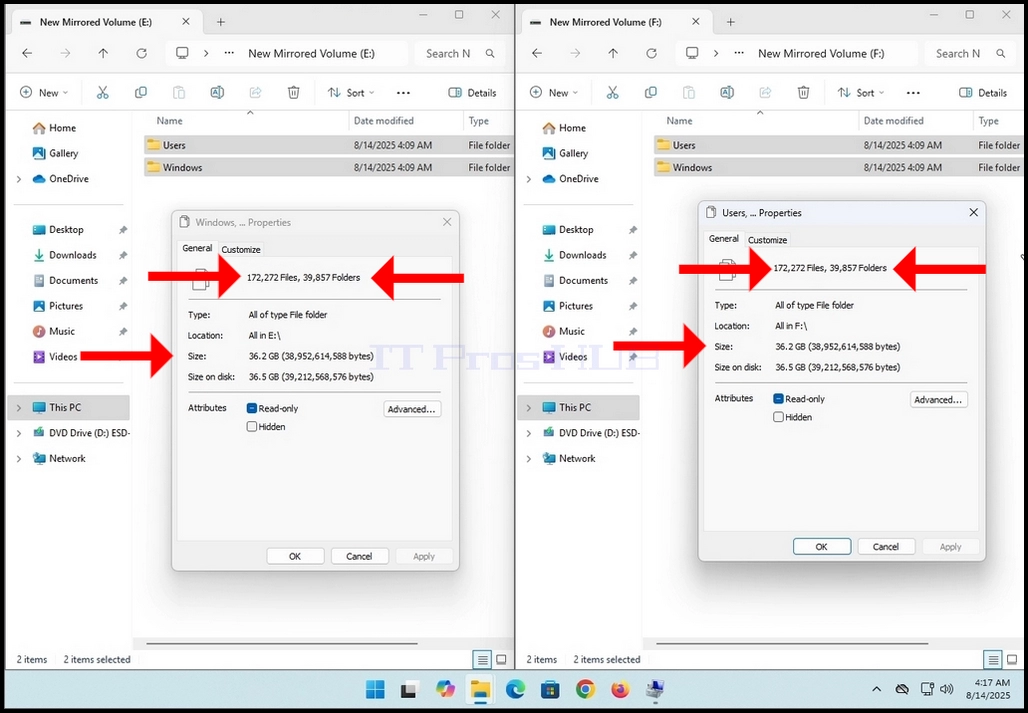Click OK in Windows Properties dialog
The height and width of the screenshot is (713, 1028).
point(295,556)
